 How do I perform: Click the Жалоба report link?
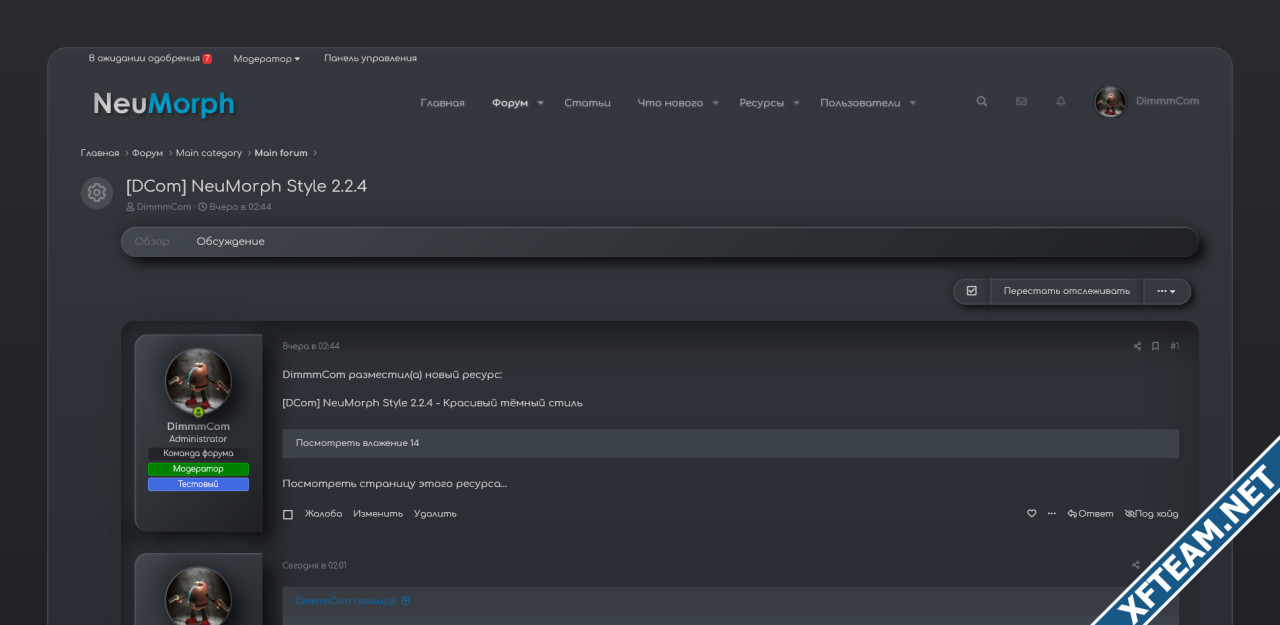[x=323, y=513]
